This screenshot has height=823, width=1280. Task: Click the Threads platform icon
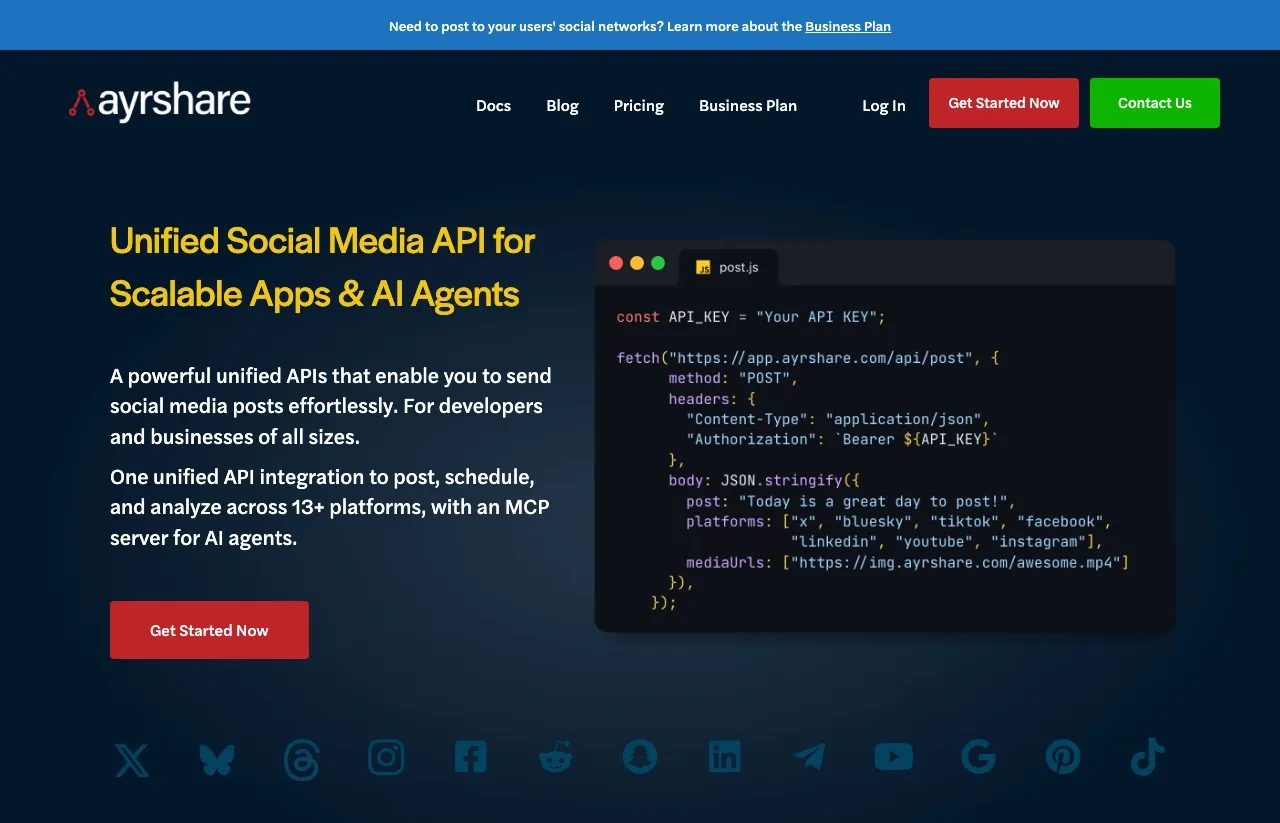301,760
